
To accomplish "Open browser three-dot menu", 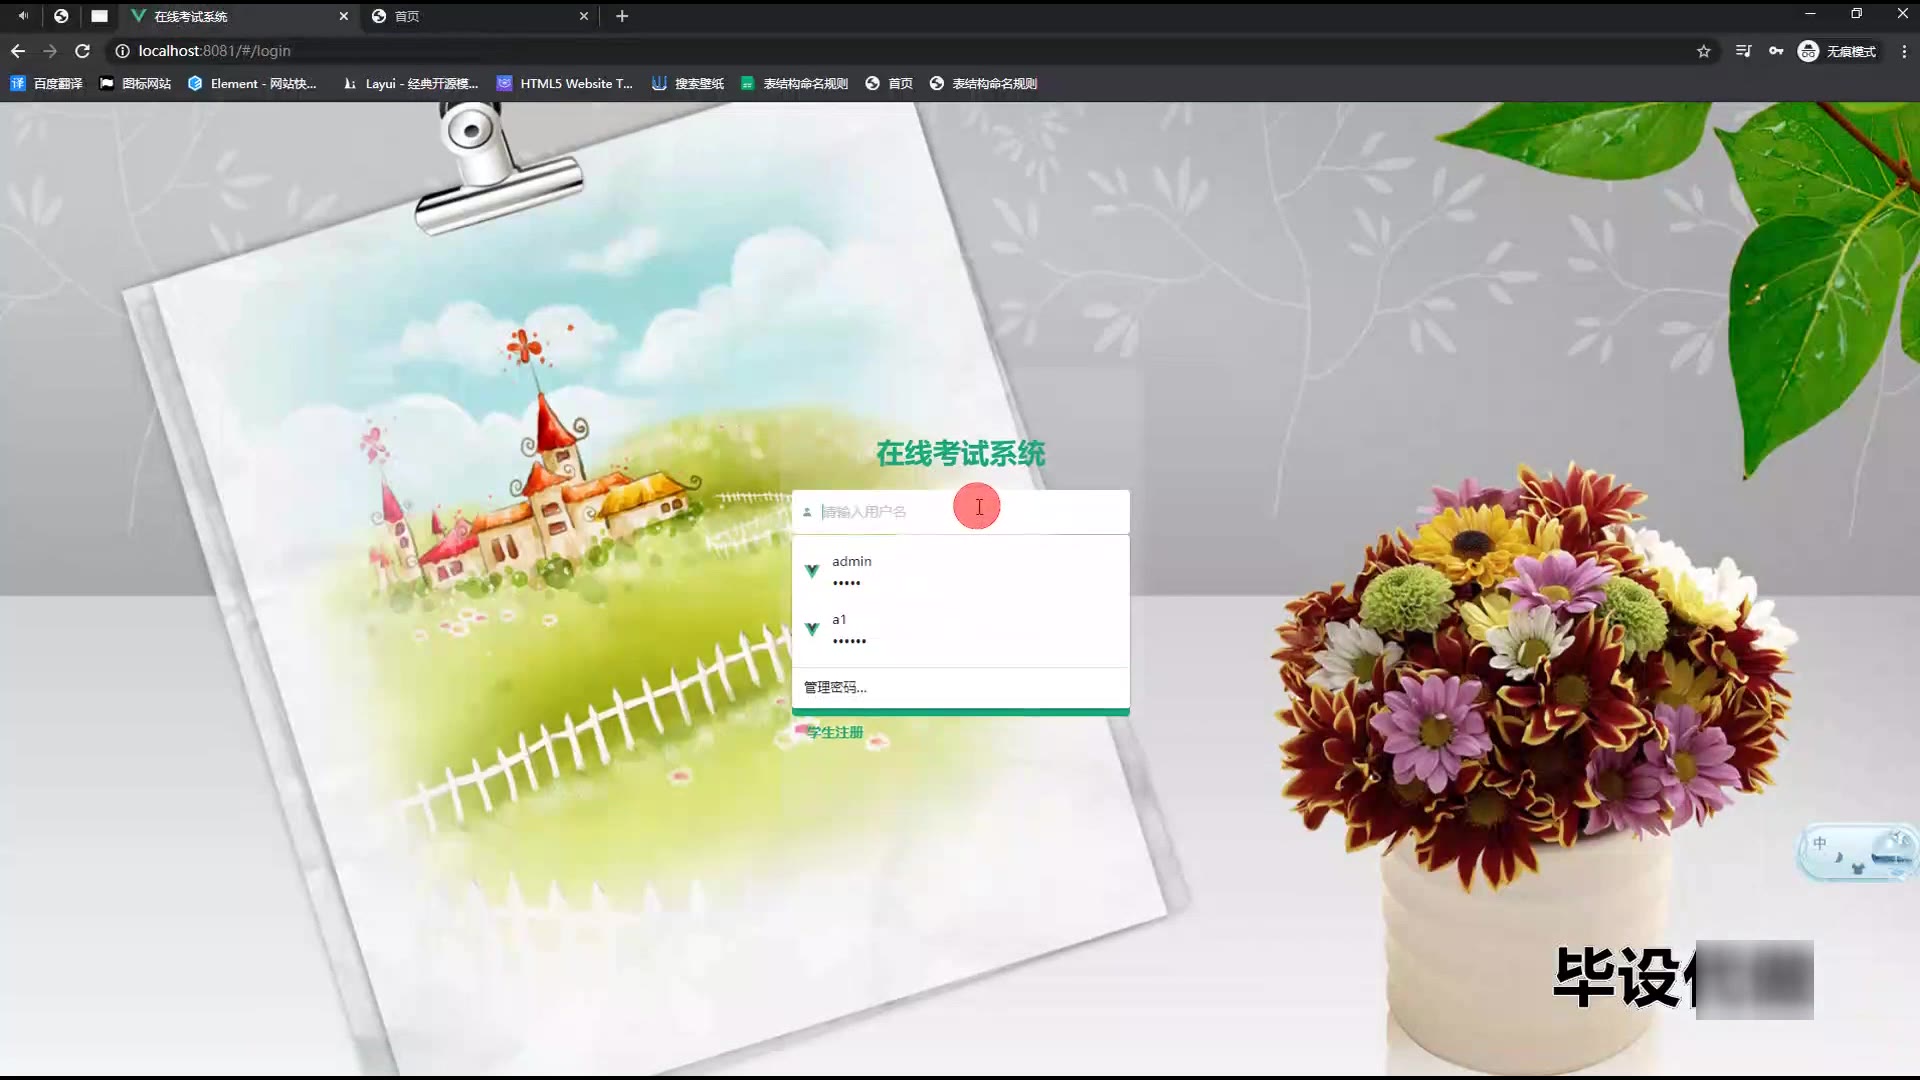I will (1903, 51).
